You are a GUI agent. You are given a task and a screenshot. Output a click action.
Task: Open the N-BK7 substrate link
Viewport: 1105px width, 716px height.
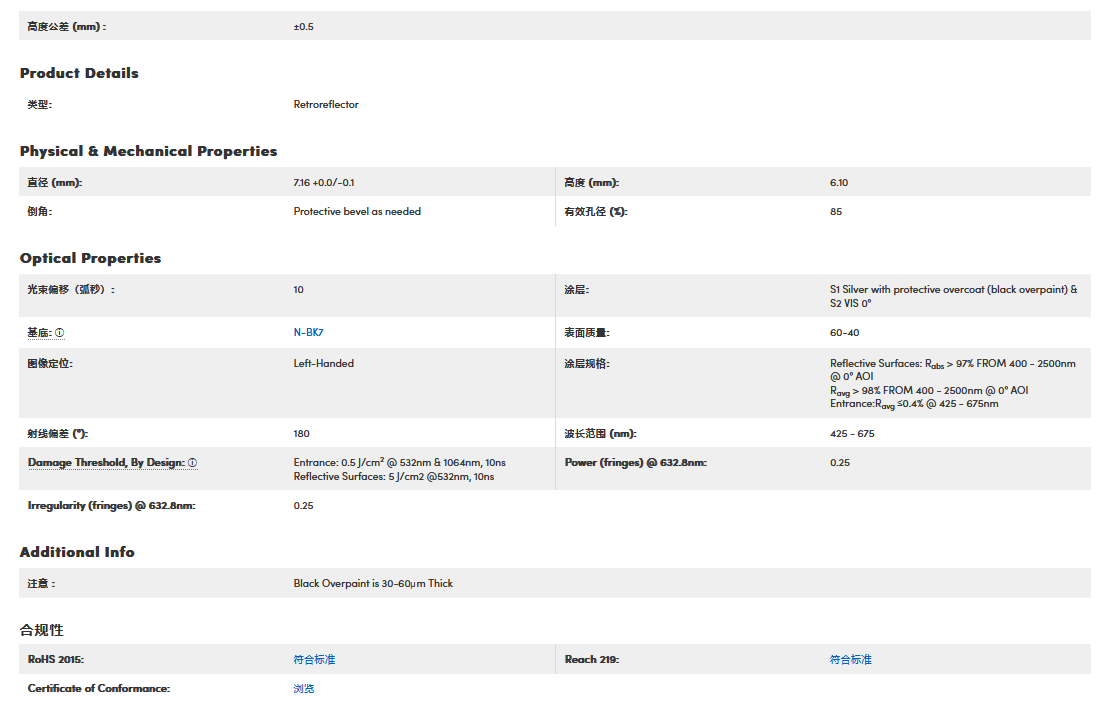[308, 333]
